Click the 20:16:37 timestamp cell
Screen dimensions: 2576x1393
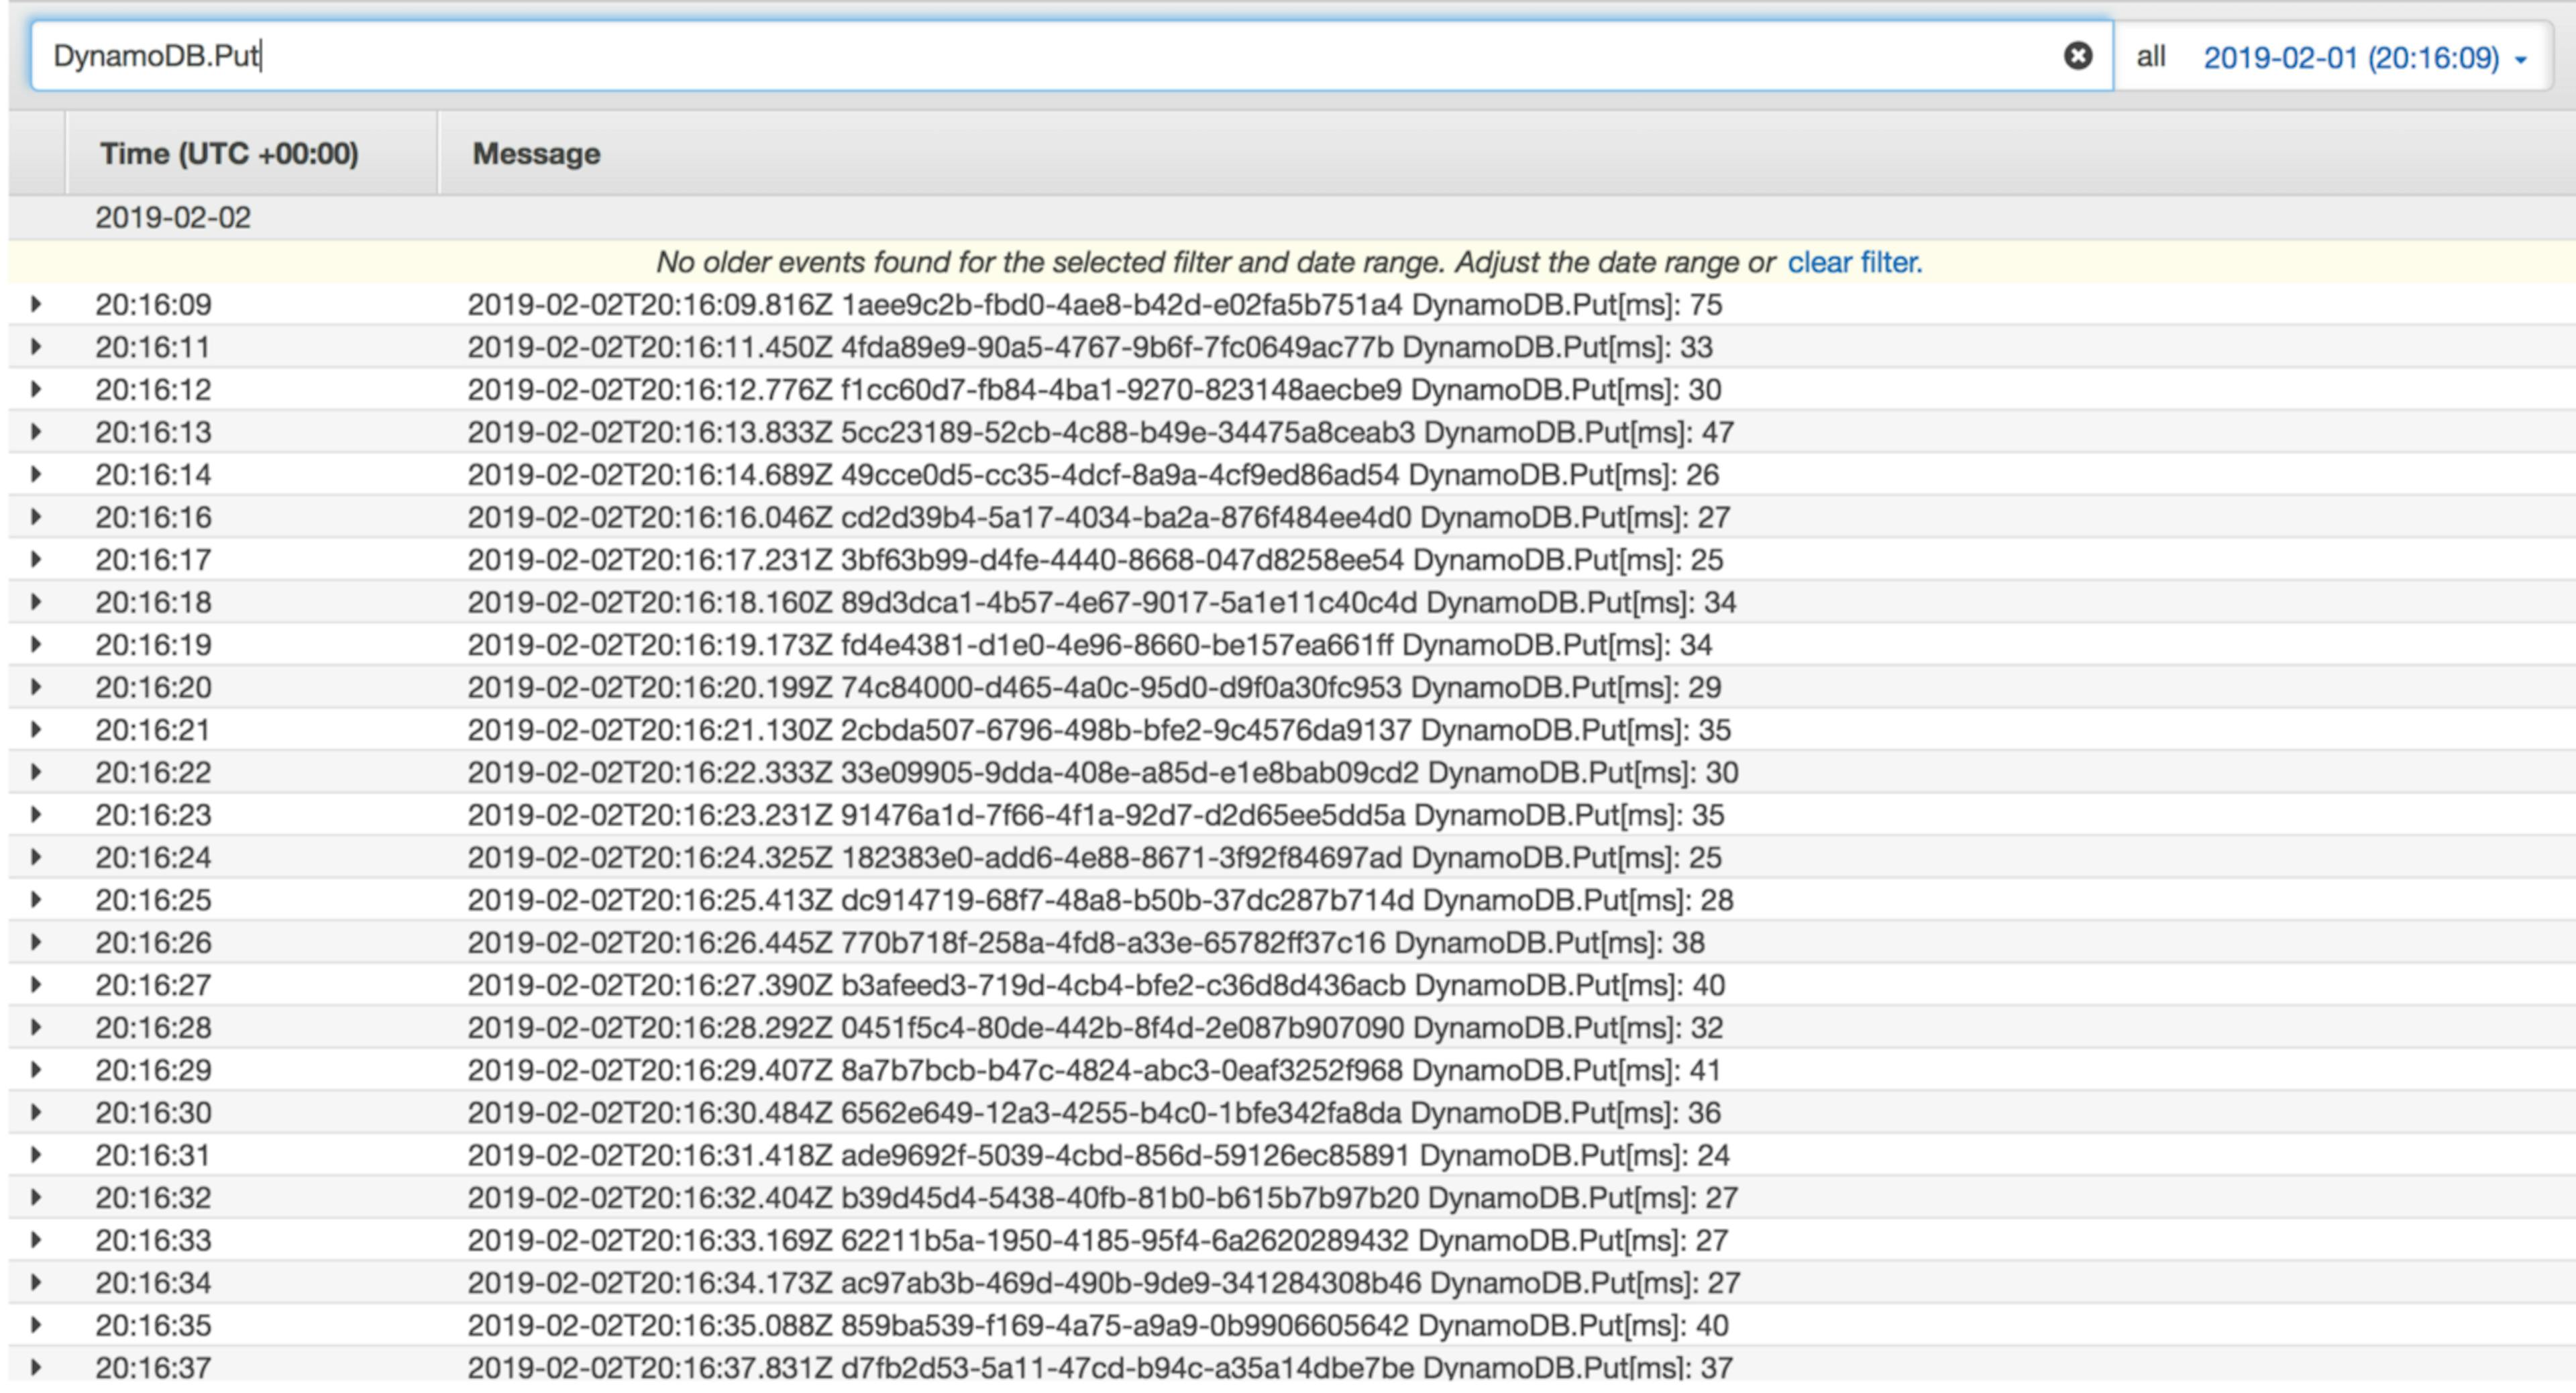click(x=153, y=1367)
